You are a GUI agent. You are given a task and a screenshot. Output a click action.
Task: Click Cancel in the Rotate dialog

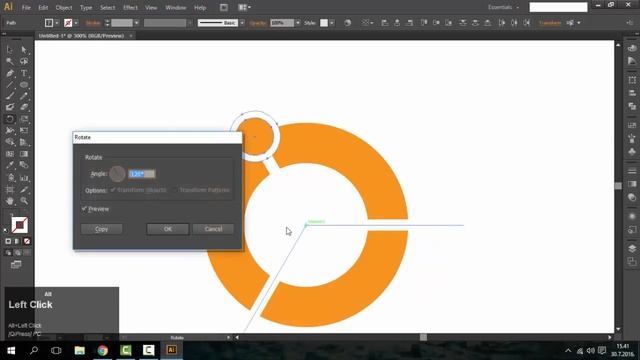point(213,229)
